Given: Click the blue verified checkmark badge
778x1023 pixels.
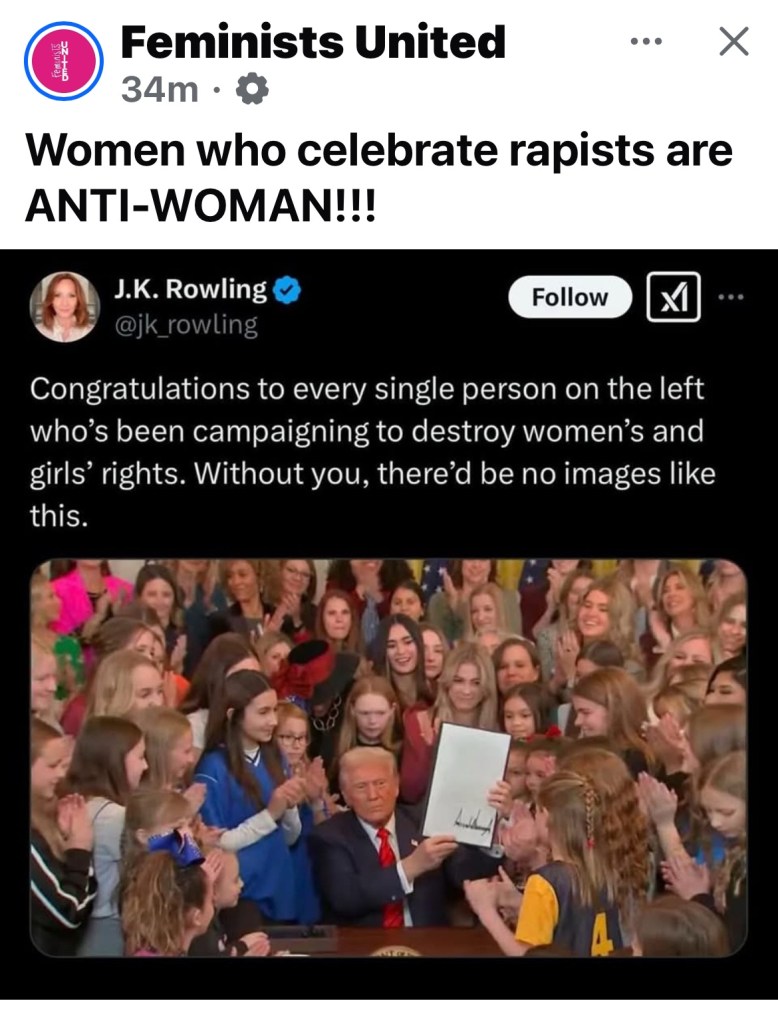Looking at the screenshot, I should point(287,290).
